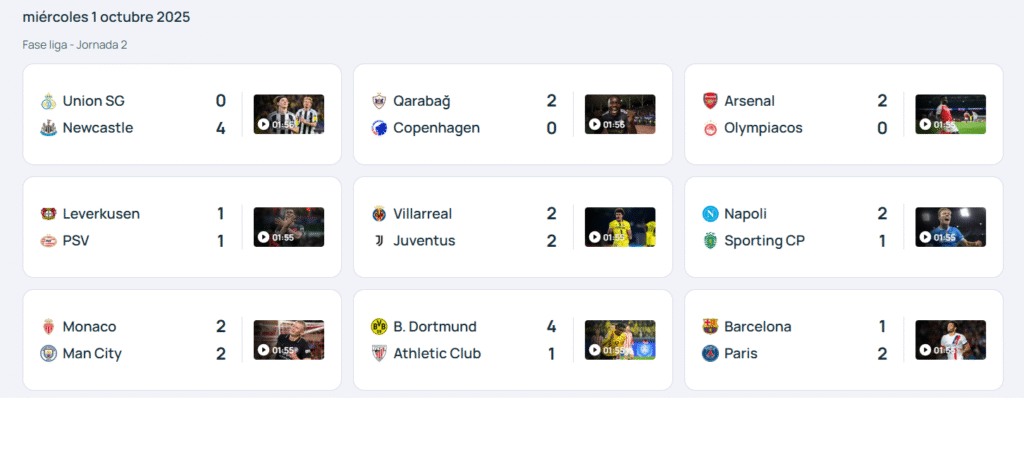The image size is (1024, 457).
Task: Click the Napoli club badge
Action: [x=710, y=214]
